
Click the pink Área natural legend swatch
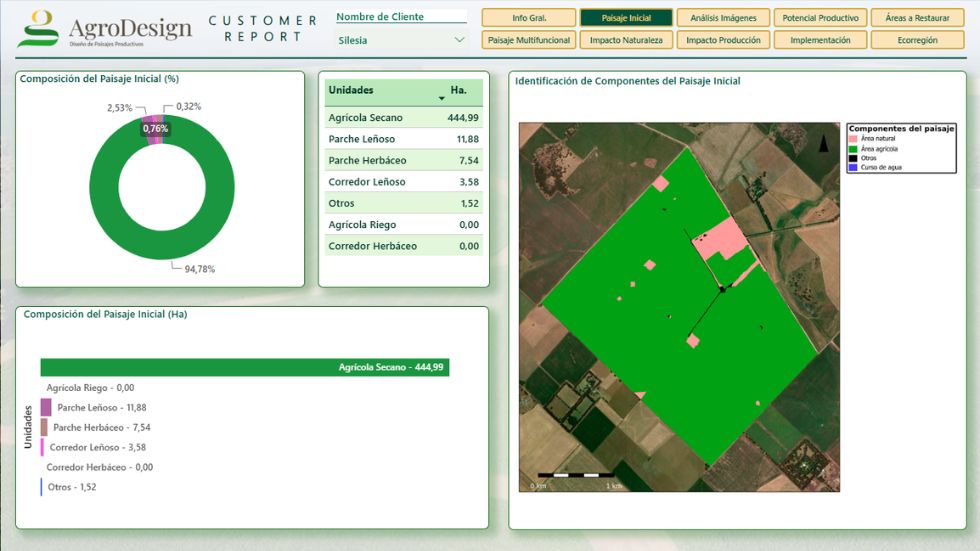pyautogui.click(x=852, y=139)
